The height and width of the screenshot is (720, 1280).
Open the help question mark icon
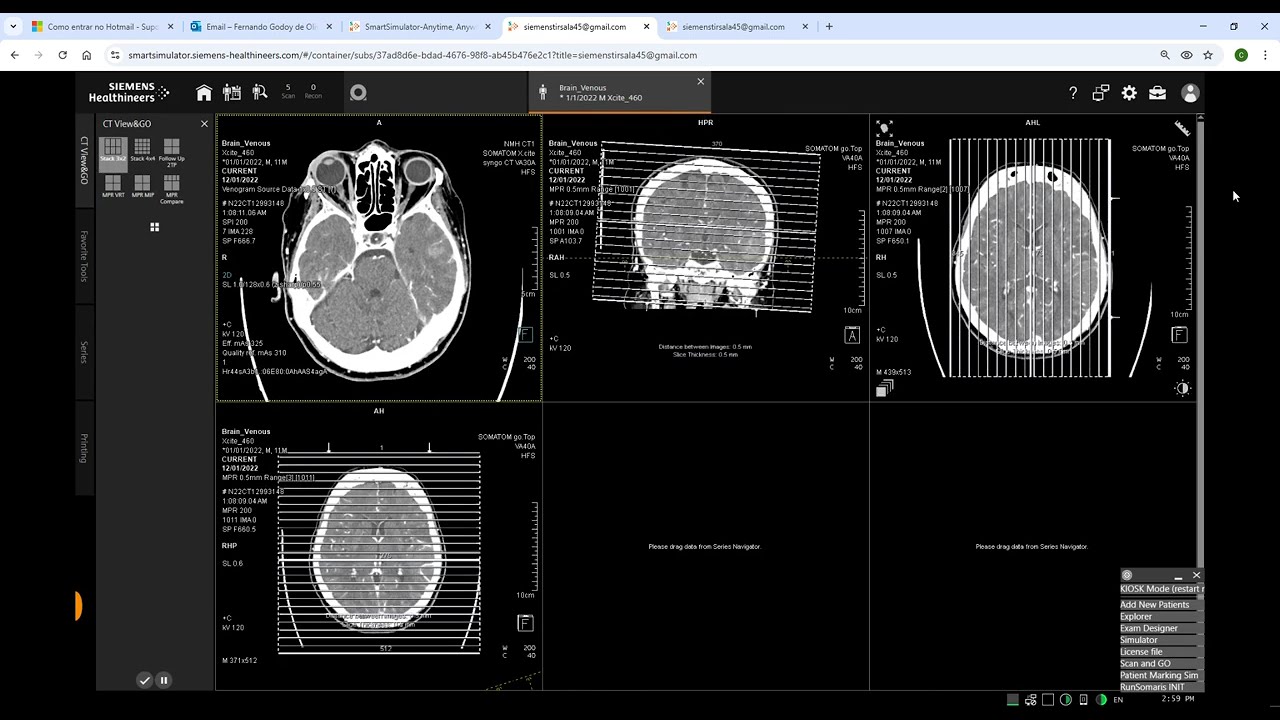(1073, 93)
